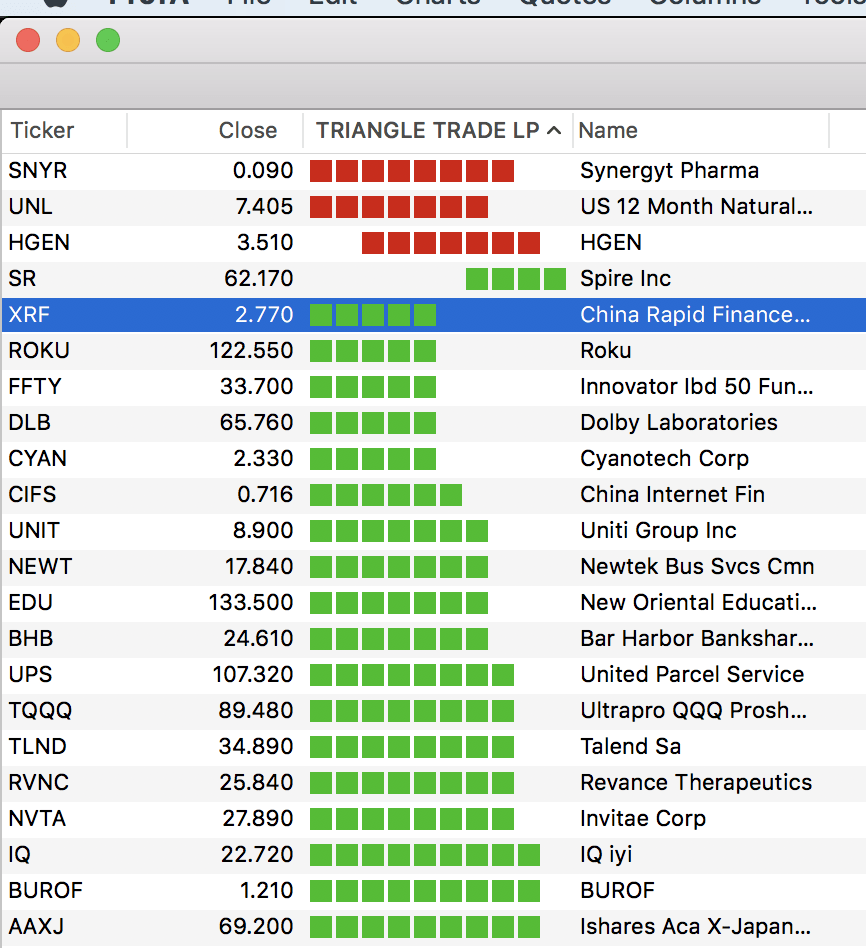Click the red indicator bar for HGEN

pos(451,243)
